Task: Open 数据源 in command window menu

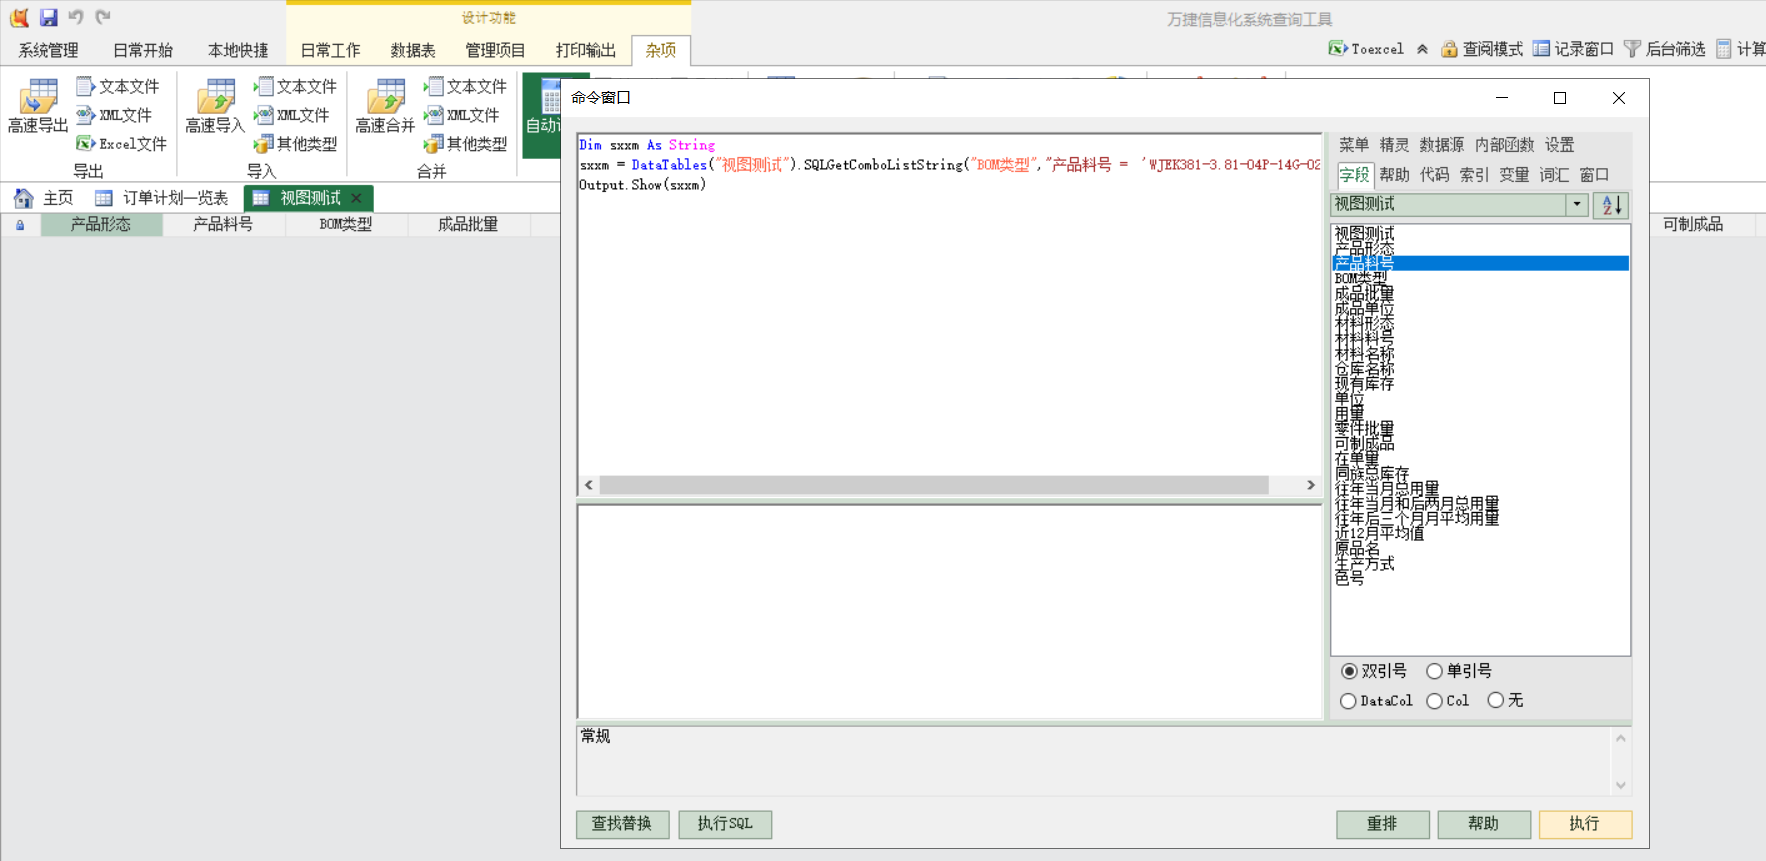Action: tap(1441, 145)
